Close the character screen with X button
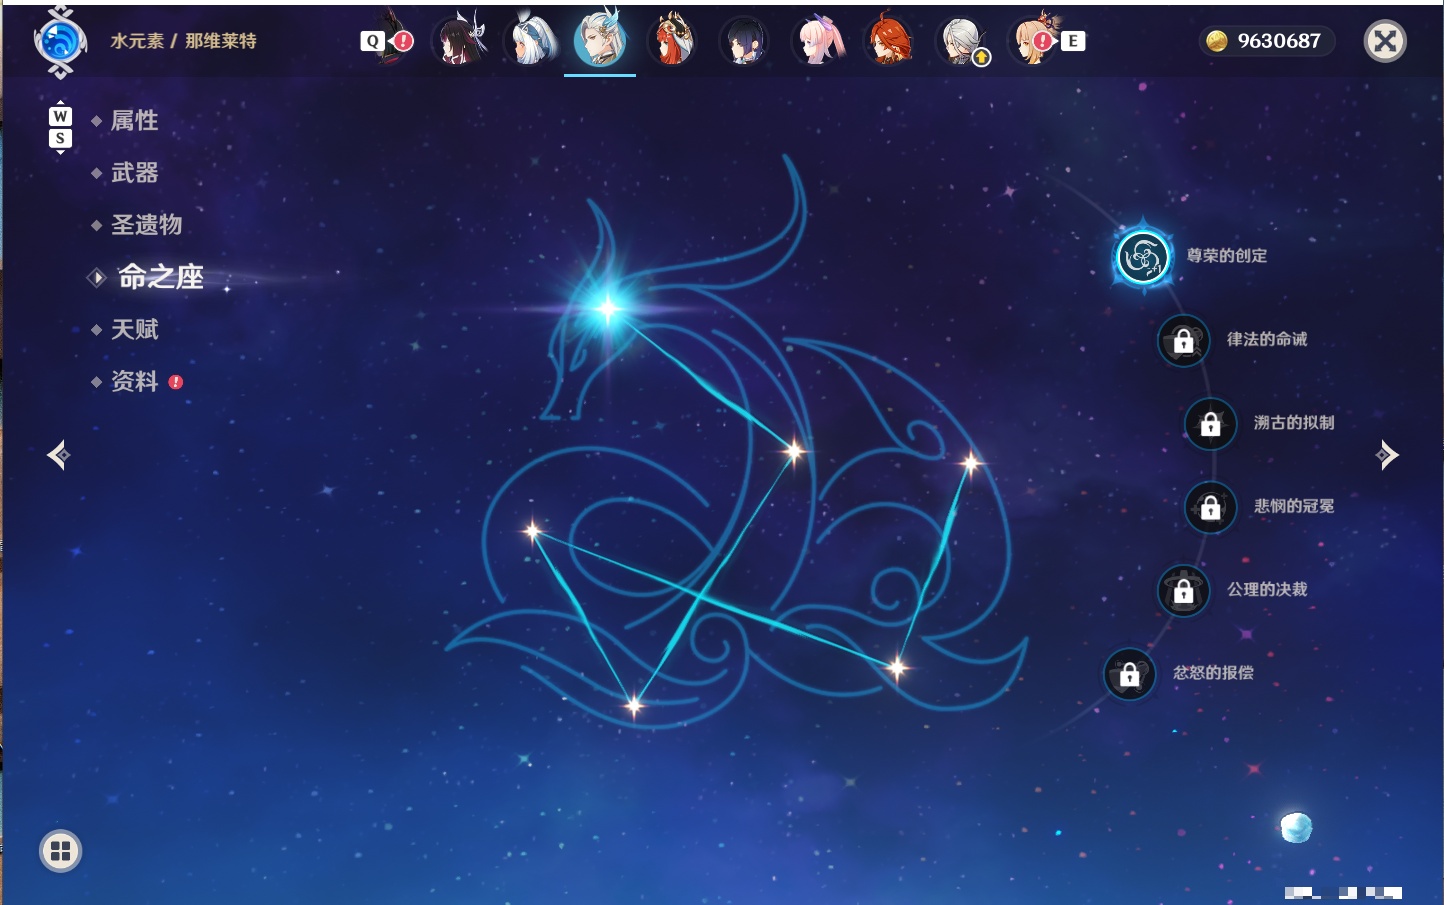Image resolution: width=1444 pixels, height=905 pixels. point(1385,41)
